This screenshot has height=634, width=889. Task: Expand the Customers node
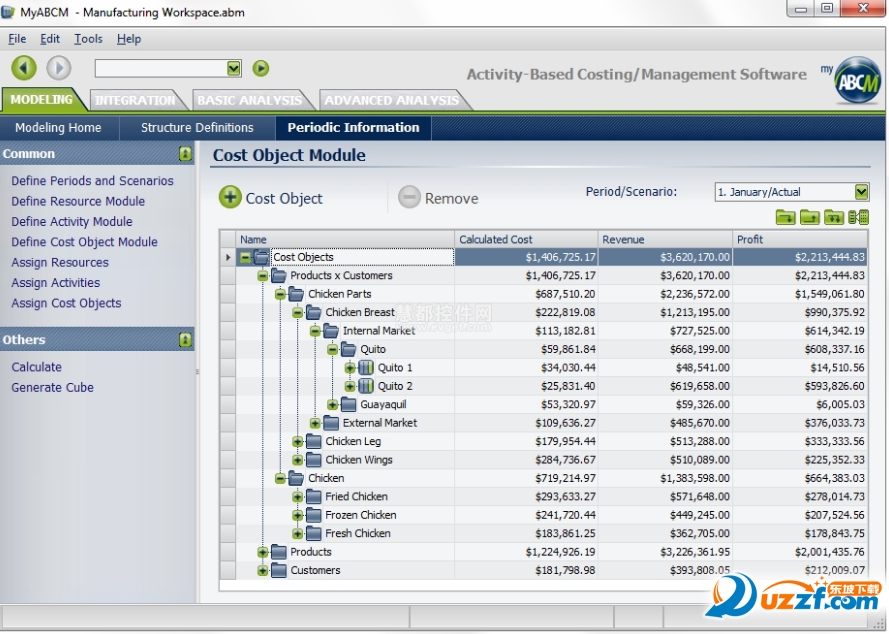(x=263, y=570)
